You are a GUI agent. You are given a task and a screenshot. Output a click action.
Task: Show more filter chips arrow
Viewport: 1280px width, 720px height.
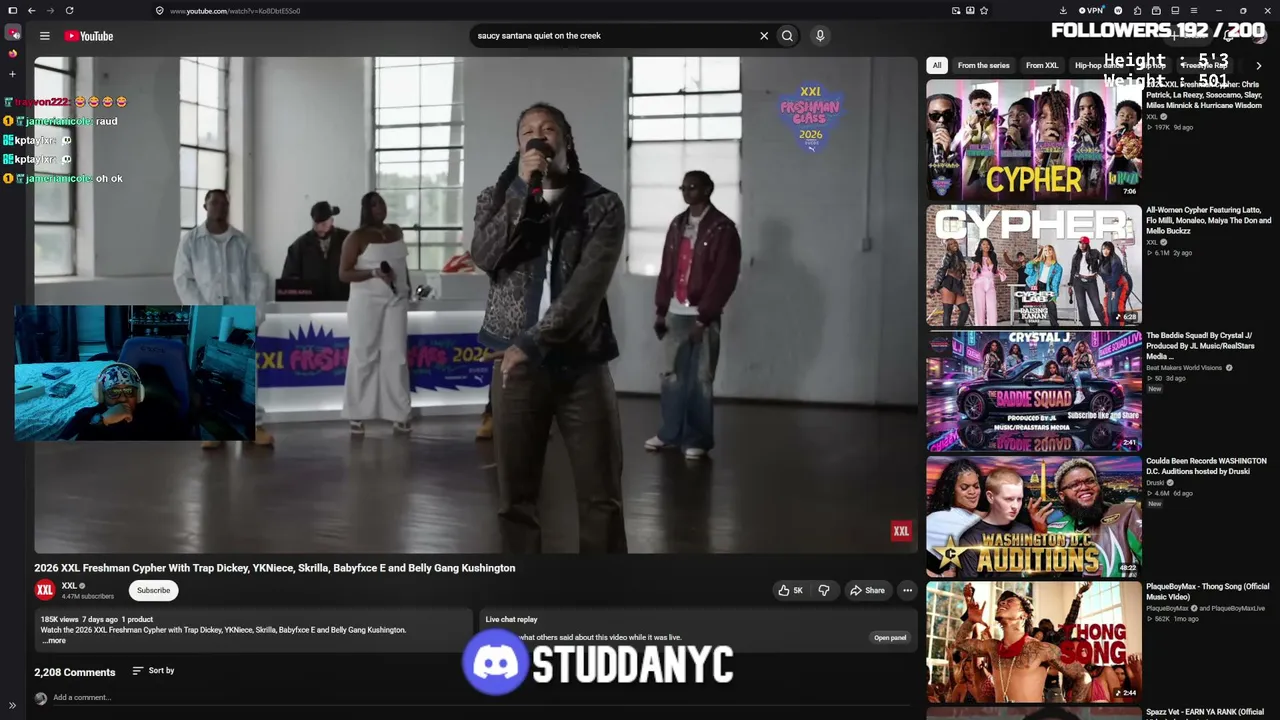click(x=1258, y=66)
